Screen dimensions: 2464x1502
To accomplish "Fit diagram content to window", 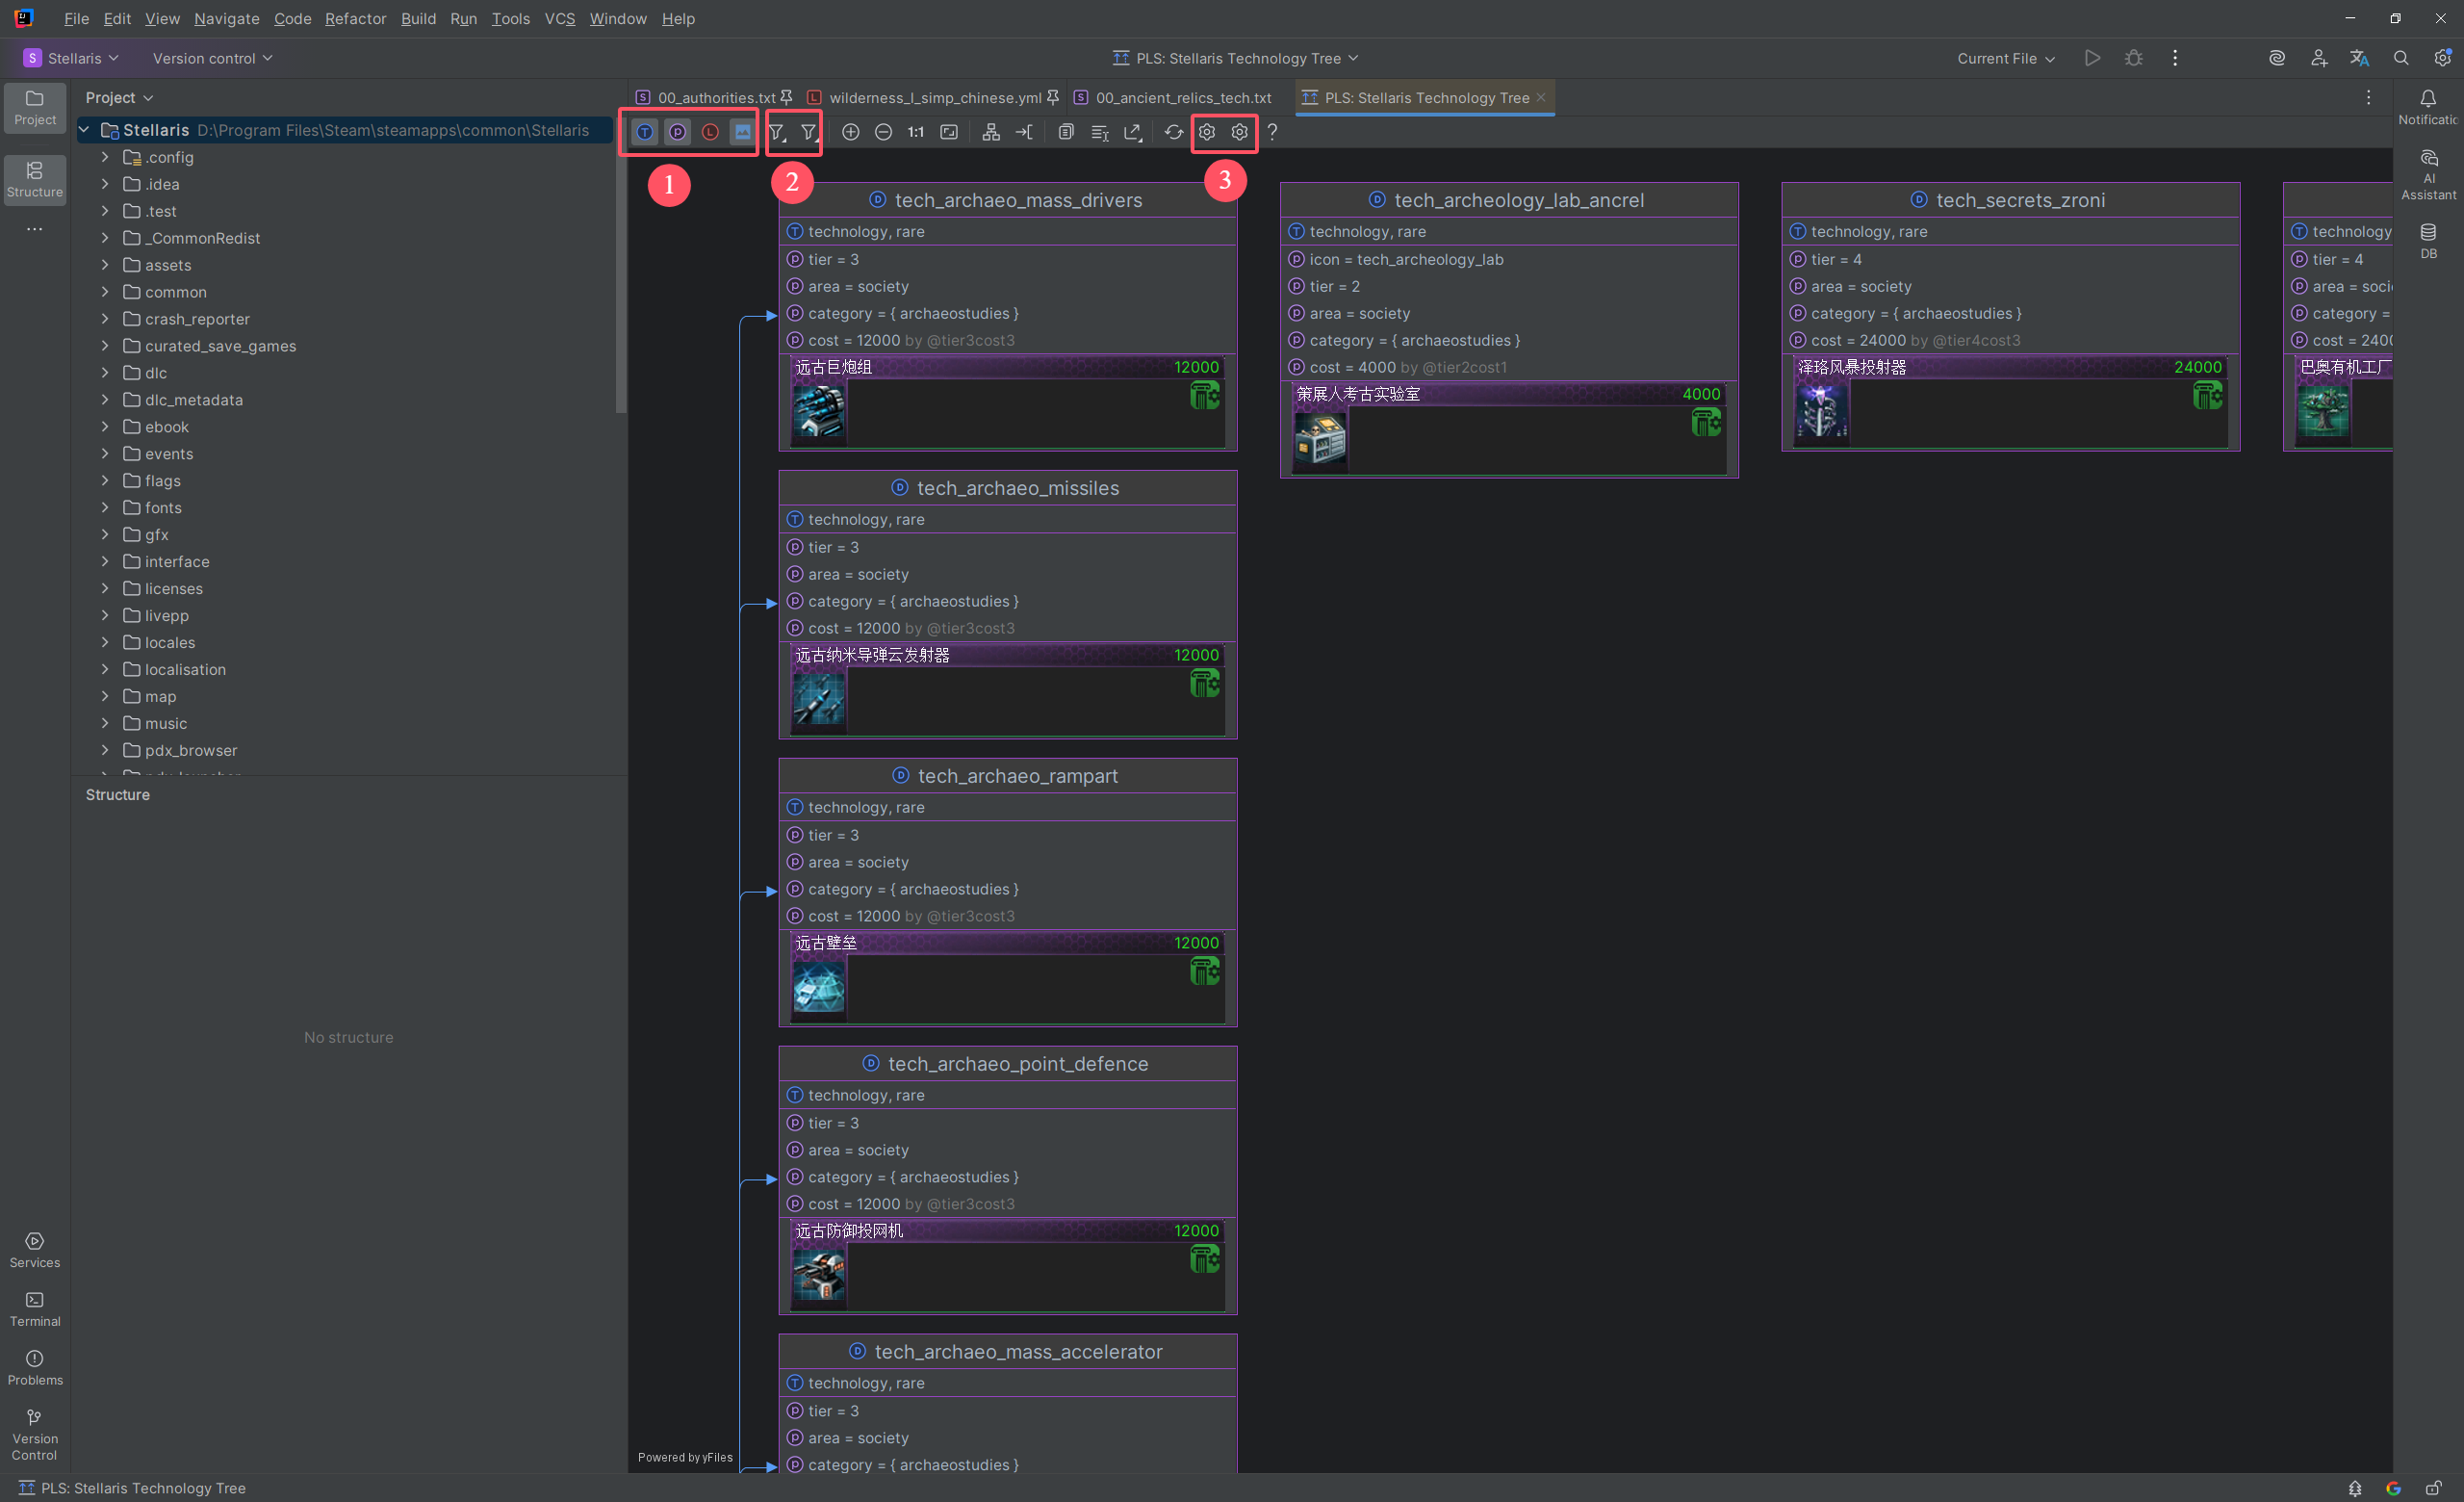I will tap(949, 132).
